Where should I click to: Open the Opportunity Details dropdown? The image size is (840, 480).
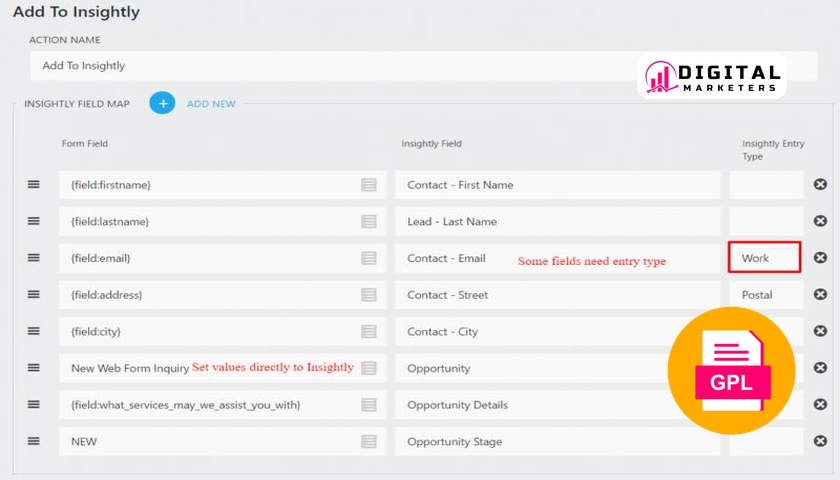click(x=558, y=405)
